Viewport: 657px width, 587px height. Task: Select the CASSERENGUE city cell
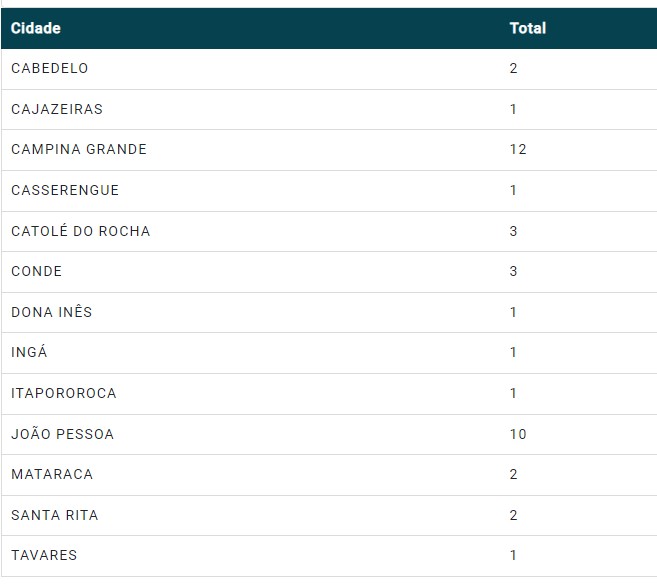pos(65,190)
